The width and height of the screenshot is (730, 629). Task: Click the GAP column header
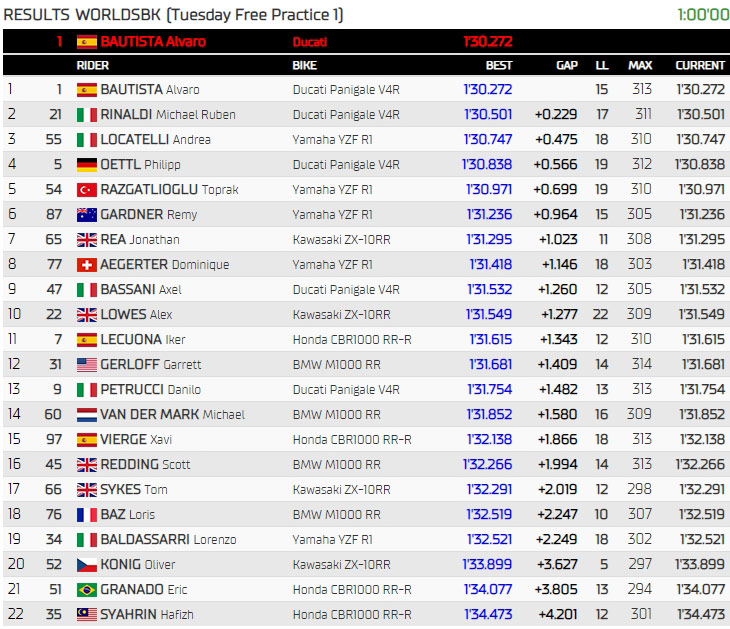click(566, 65)
